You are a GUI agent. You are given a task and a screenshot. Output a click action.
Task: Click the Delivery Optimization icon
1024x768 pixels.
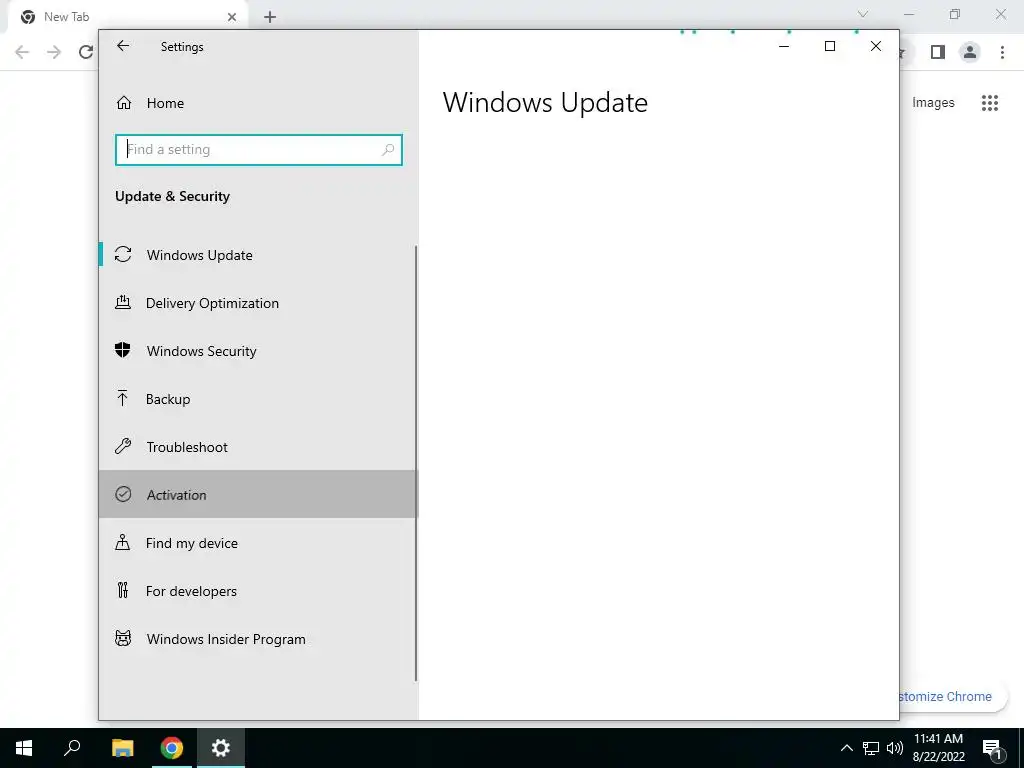click(123, 302)
